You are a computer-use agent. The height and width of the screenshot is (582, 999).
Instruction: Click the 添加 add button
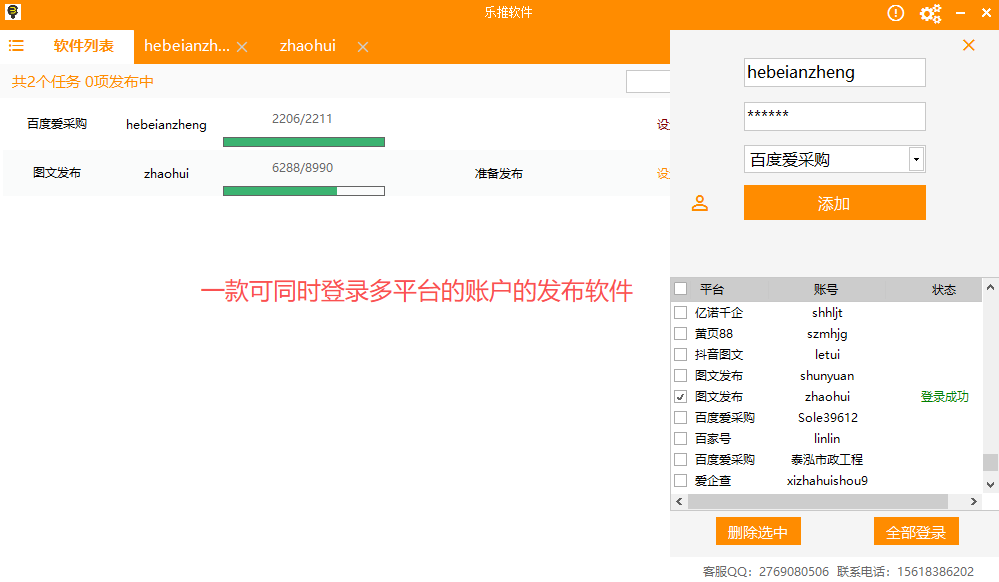(x=834, y=202)
